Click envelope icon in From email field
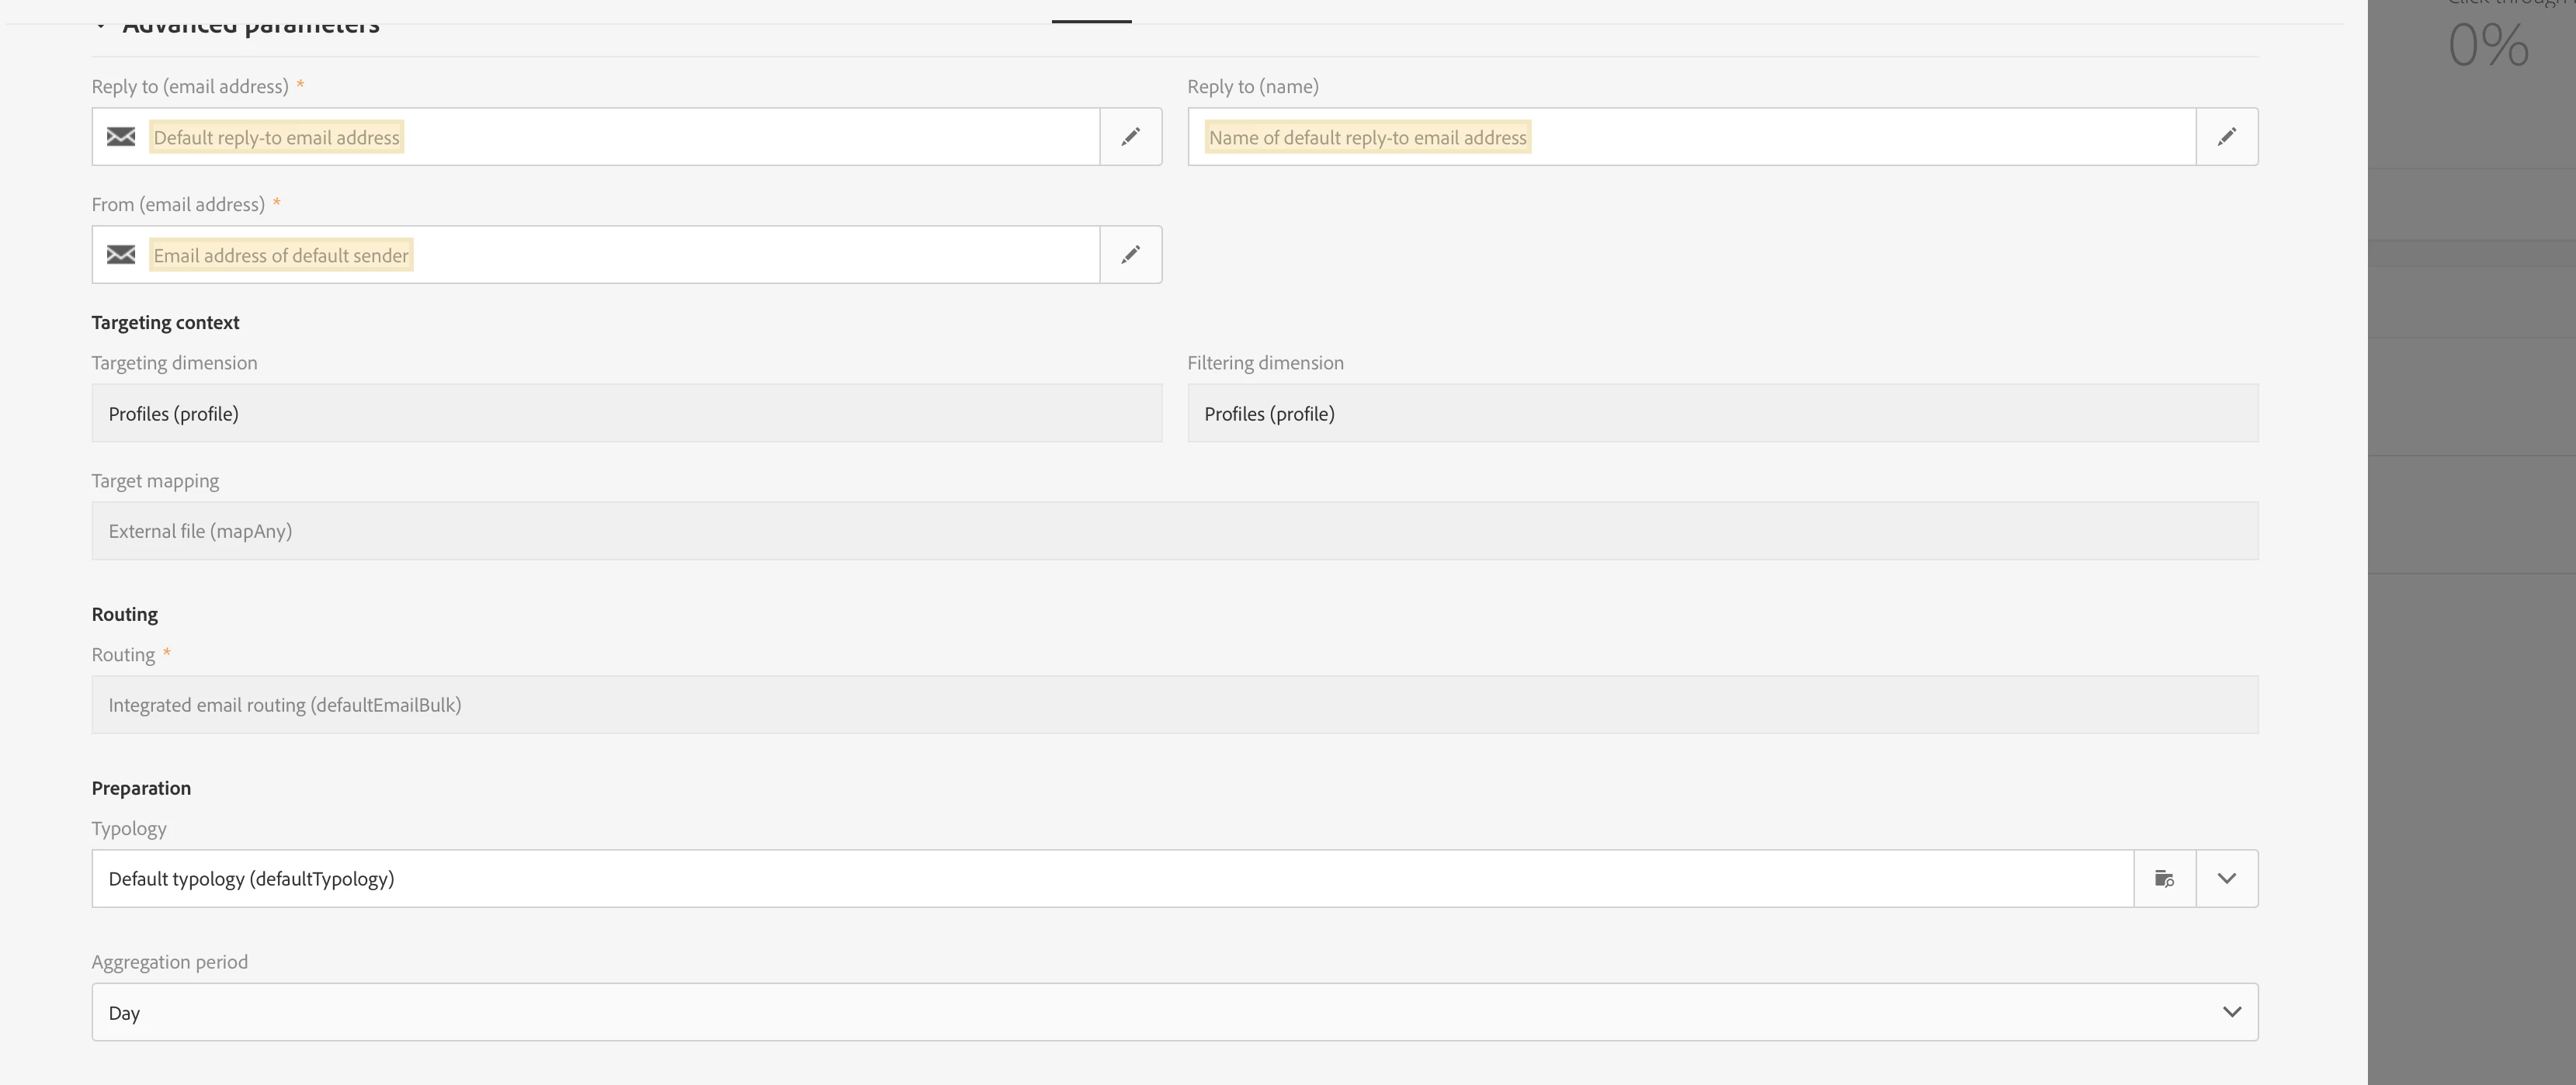 click(x=121, y=255)
